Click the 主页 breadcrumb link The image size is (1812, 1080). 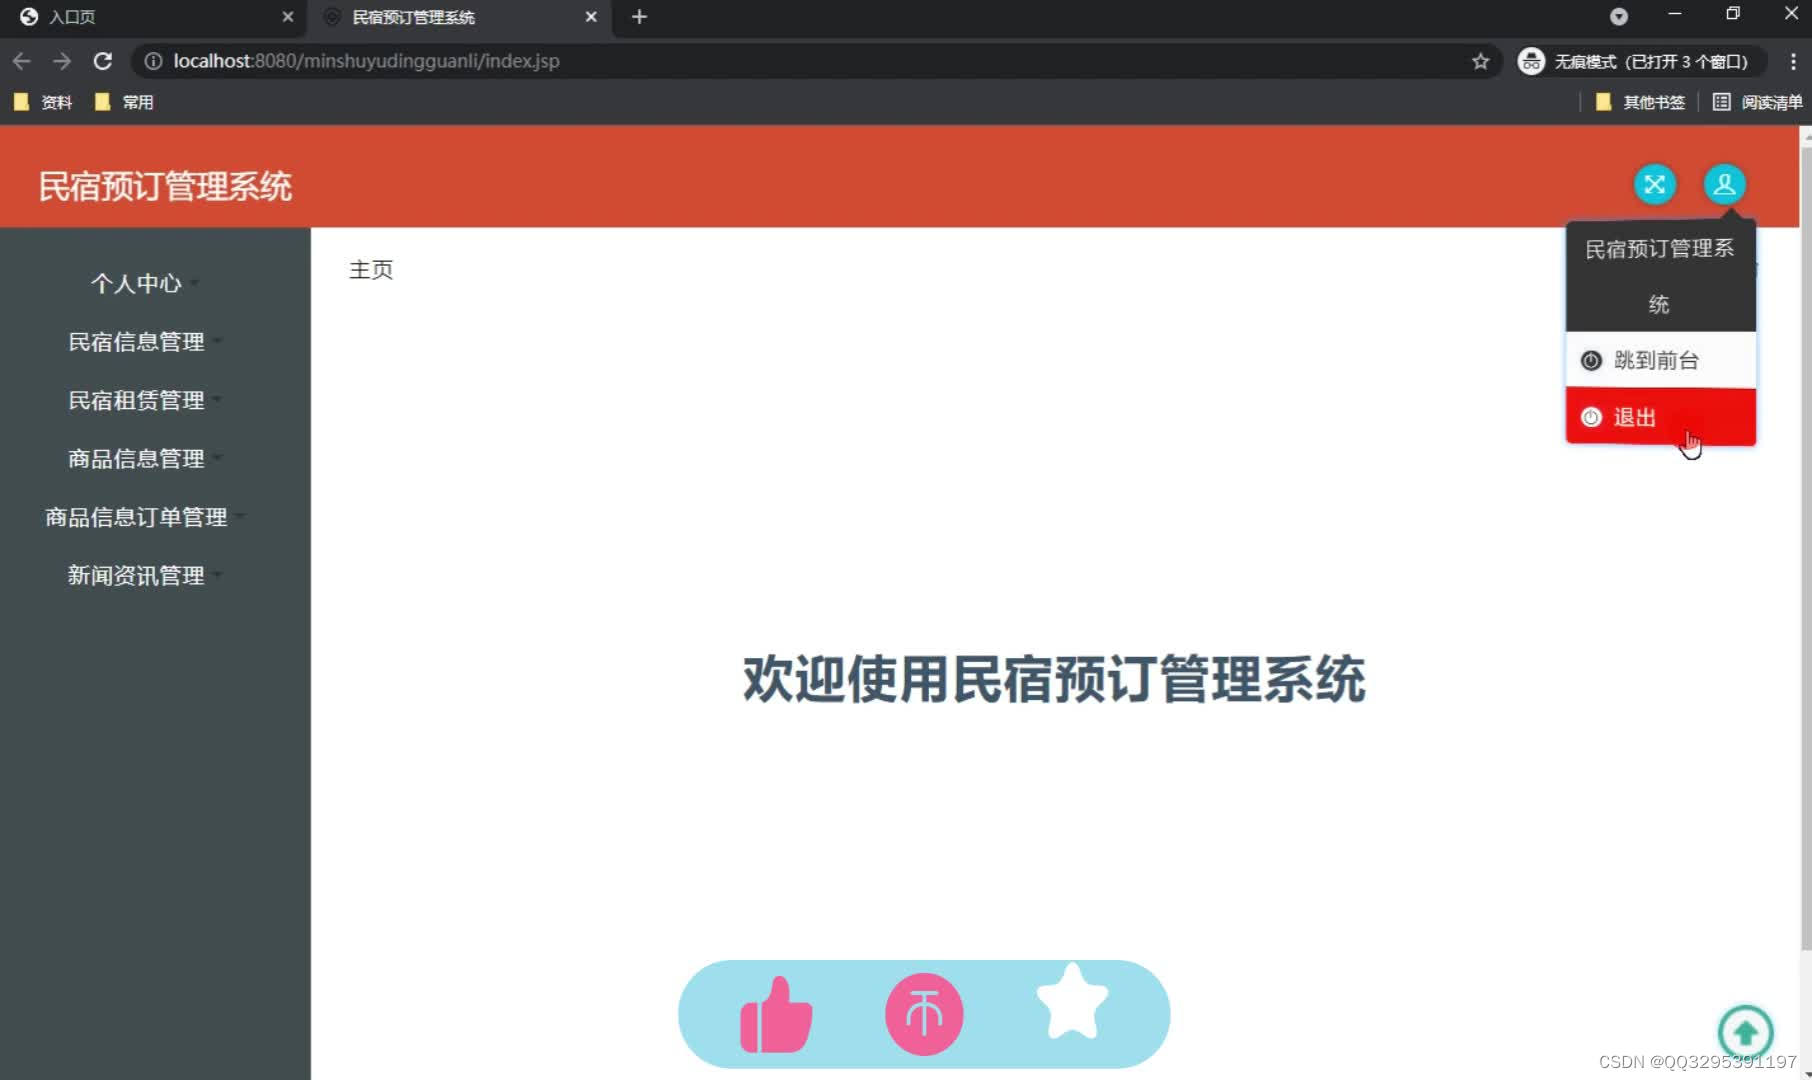[371, 270]
